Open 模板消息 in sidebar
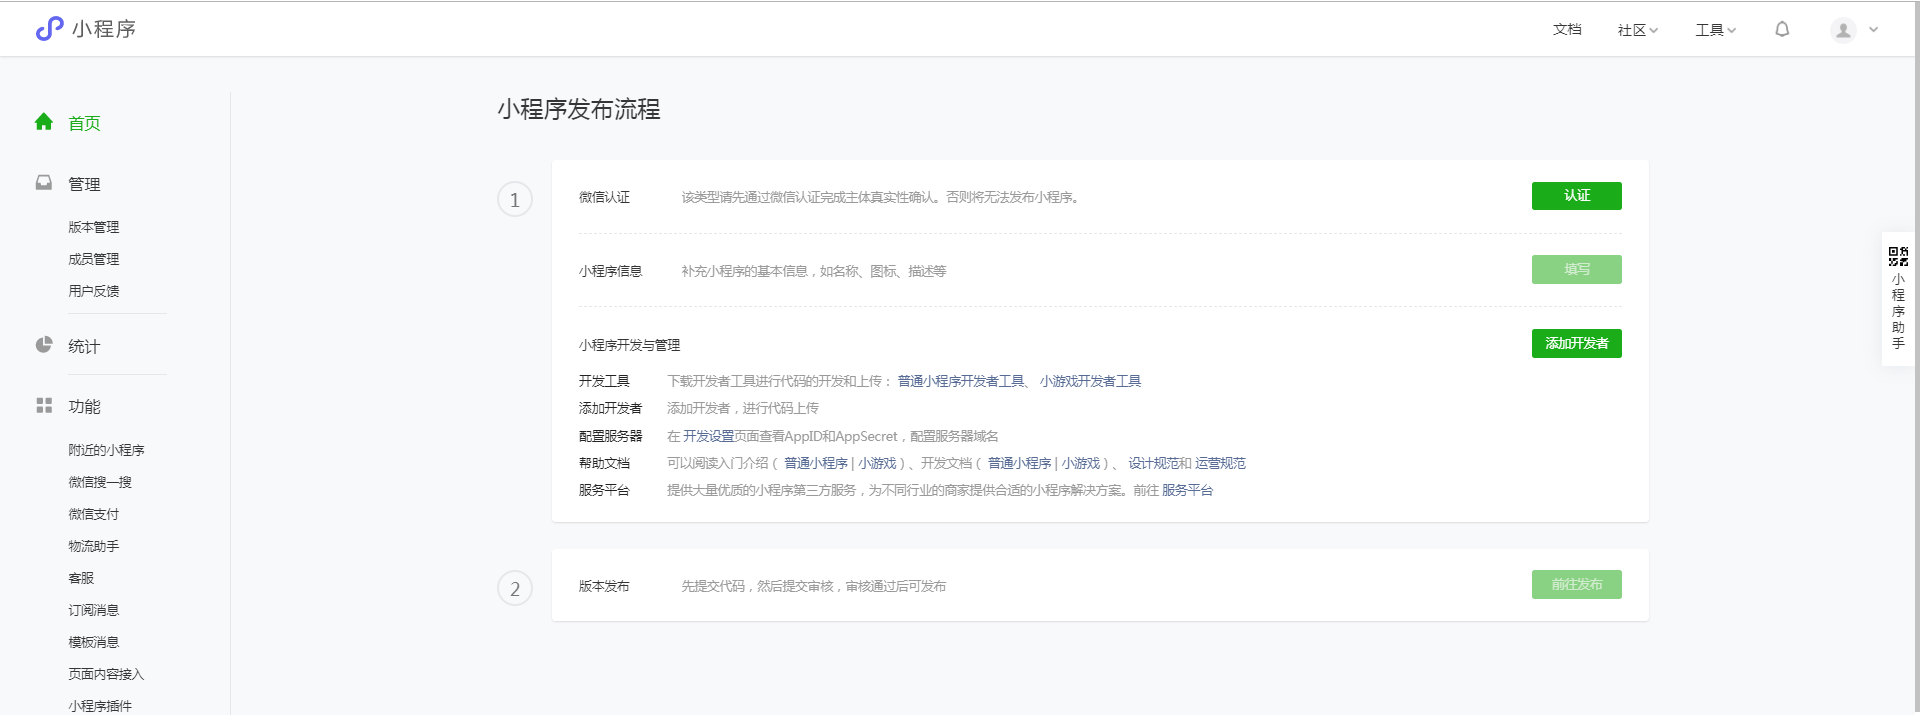 tap(94, 642)
